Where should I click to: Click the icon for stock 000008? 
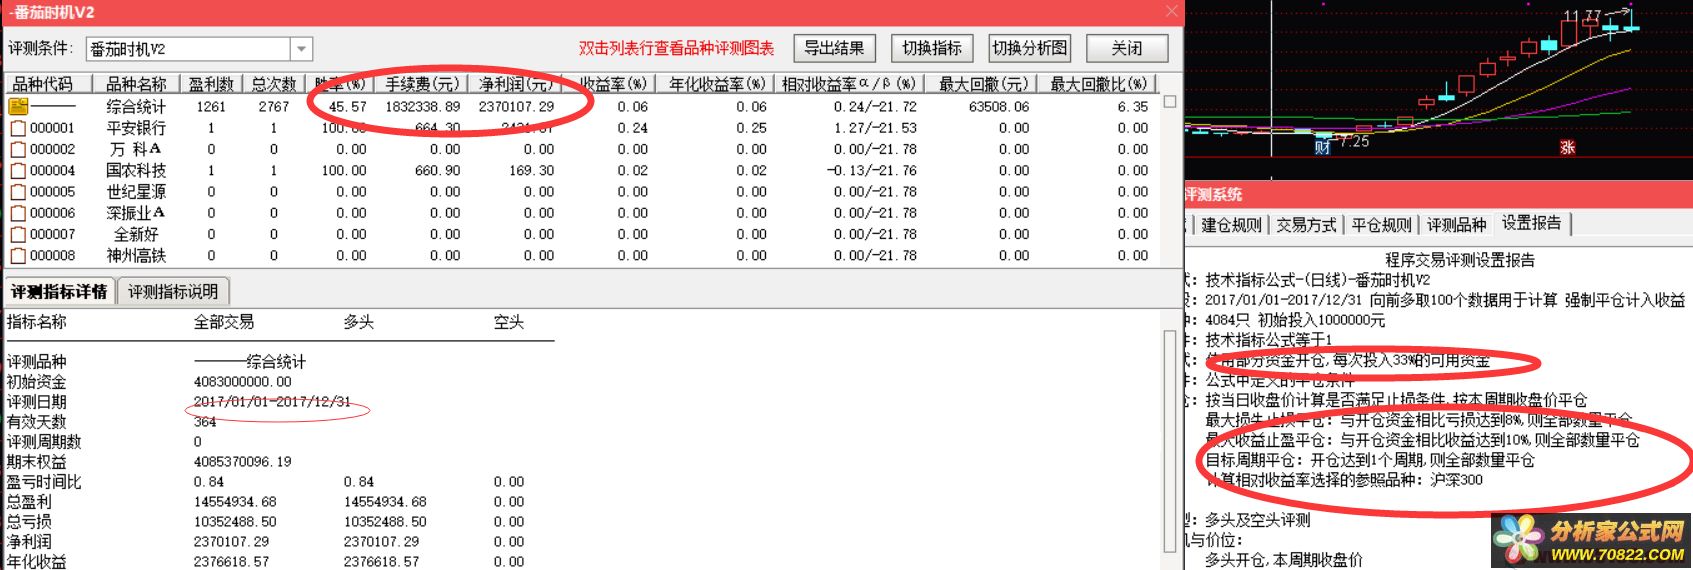coord(18,255)
